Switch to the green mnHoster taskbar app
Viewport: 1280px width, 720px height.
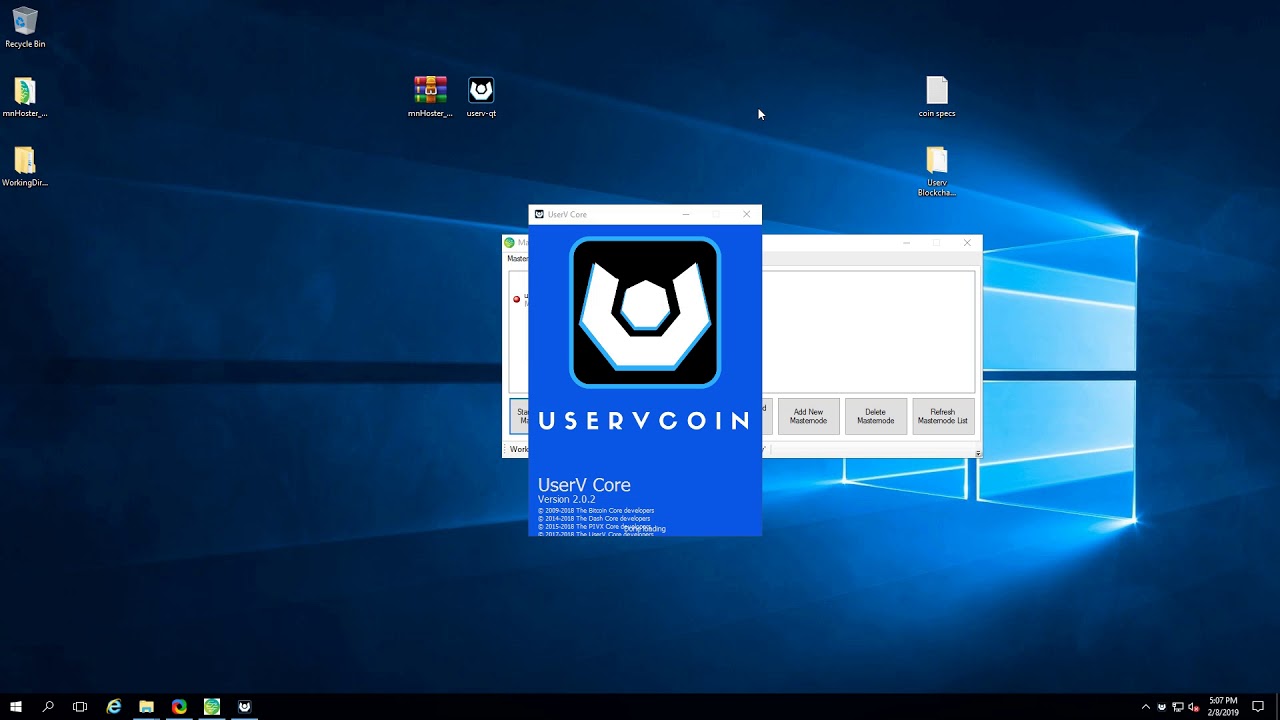(212, 706)
